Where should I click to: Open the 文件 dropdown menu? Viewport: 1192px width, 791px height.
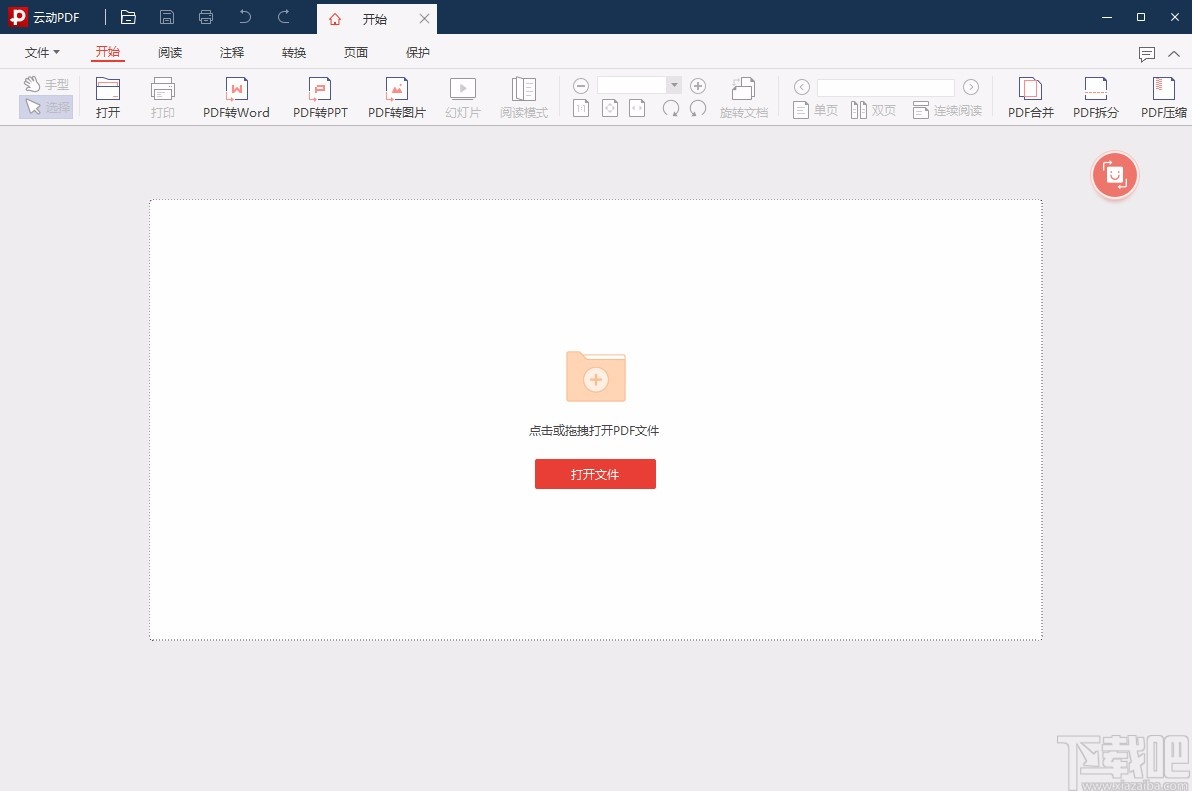click(42, 52)
